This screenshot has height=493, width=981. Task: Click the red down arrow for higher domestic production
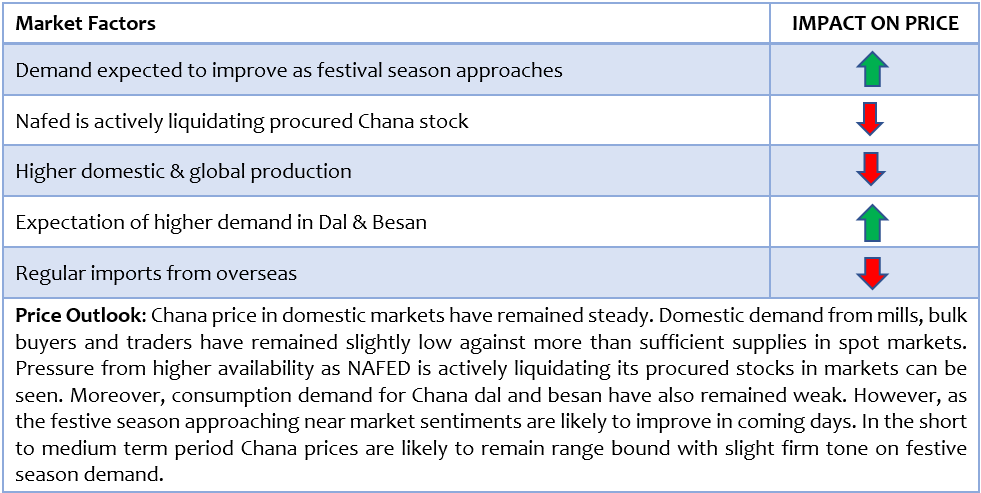870,171
